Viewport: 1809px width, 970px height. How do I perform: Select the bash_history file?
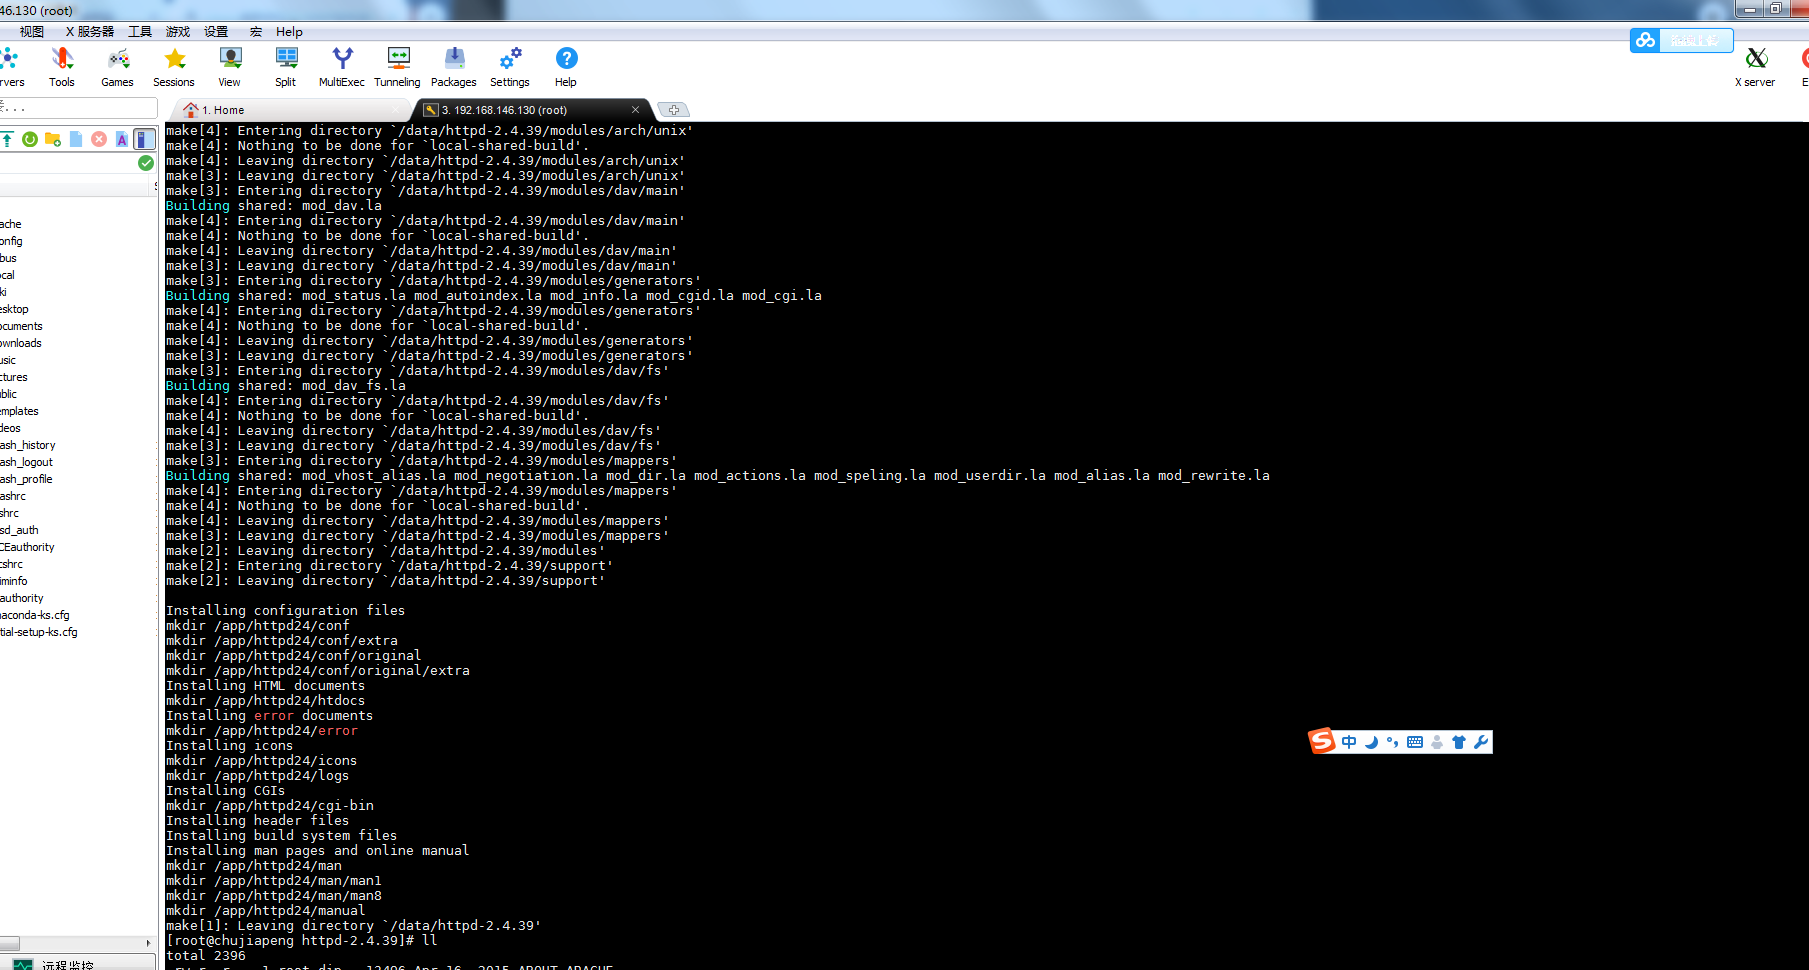click(x=28, y=445)
